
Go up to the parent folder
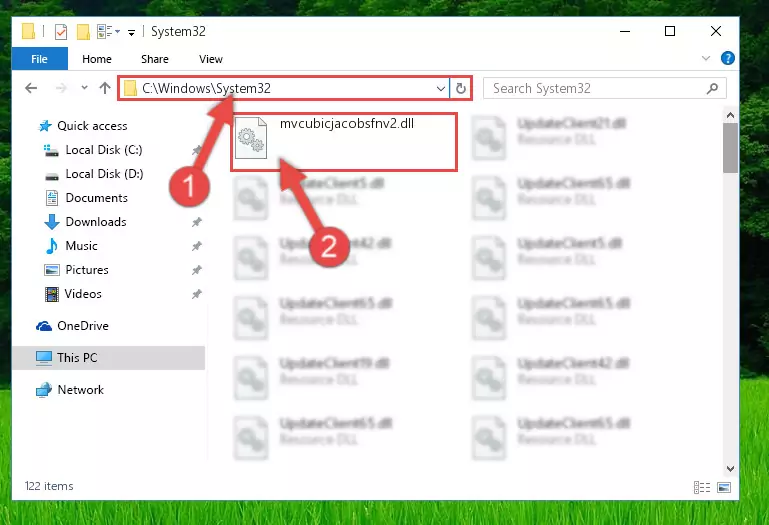coord(104,88)
